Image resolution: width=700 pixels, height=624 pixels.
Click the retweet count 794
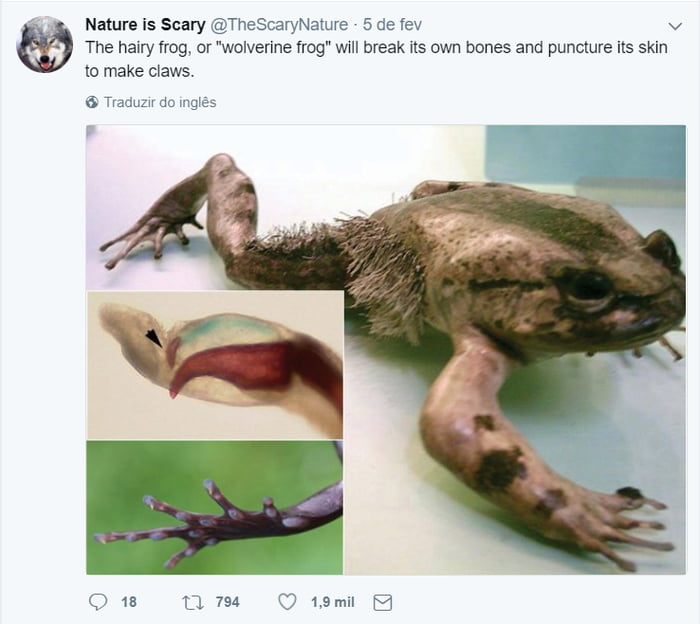(x=227, y=602)
